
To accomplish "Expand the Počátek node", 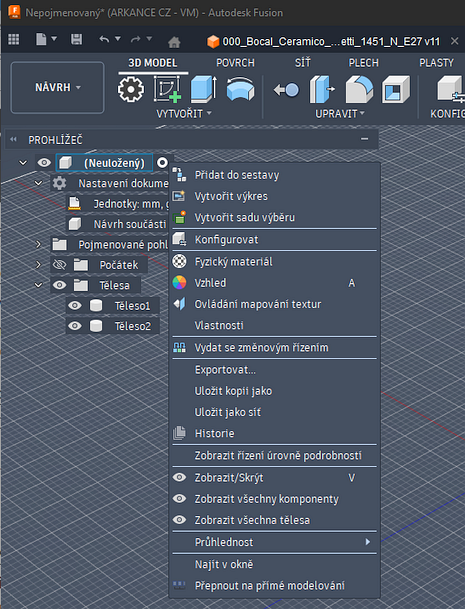I will click(x=38, y=265).
